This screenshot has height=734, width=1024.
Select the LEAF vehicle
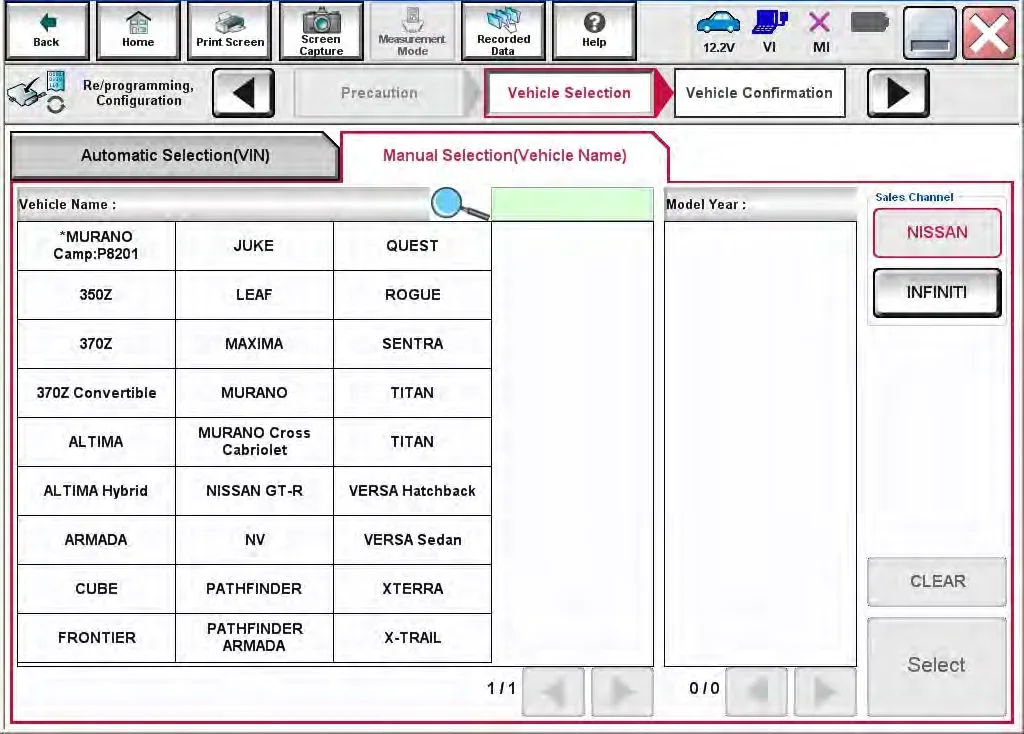(254, 295)
